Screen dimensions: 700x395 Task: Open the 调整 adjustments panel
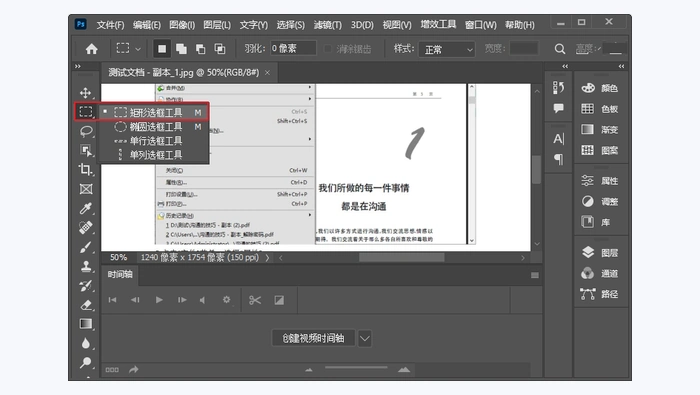point(600,201)
